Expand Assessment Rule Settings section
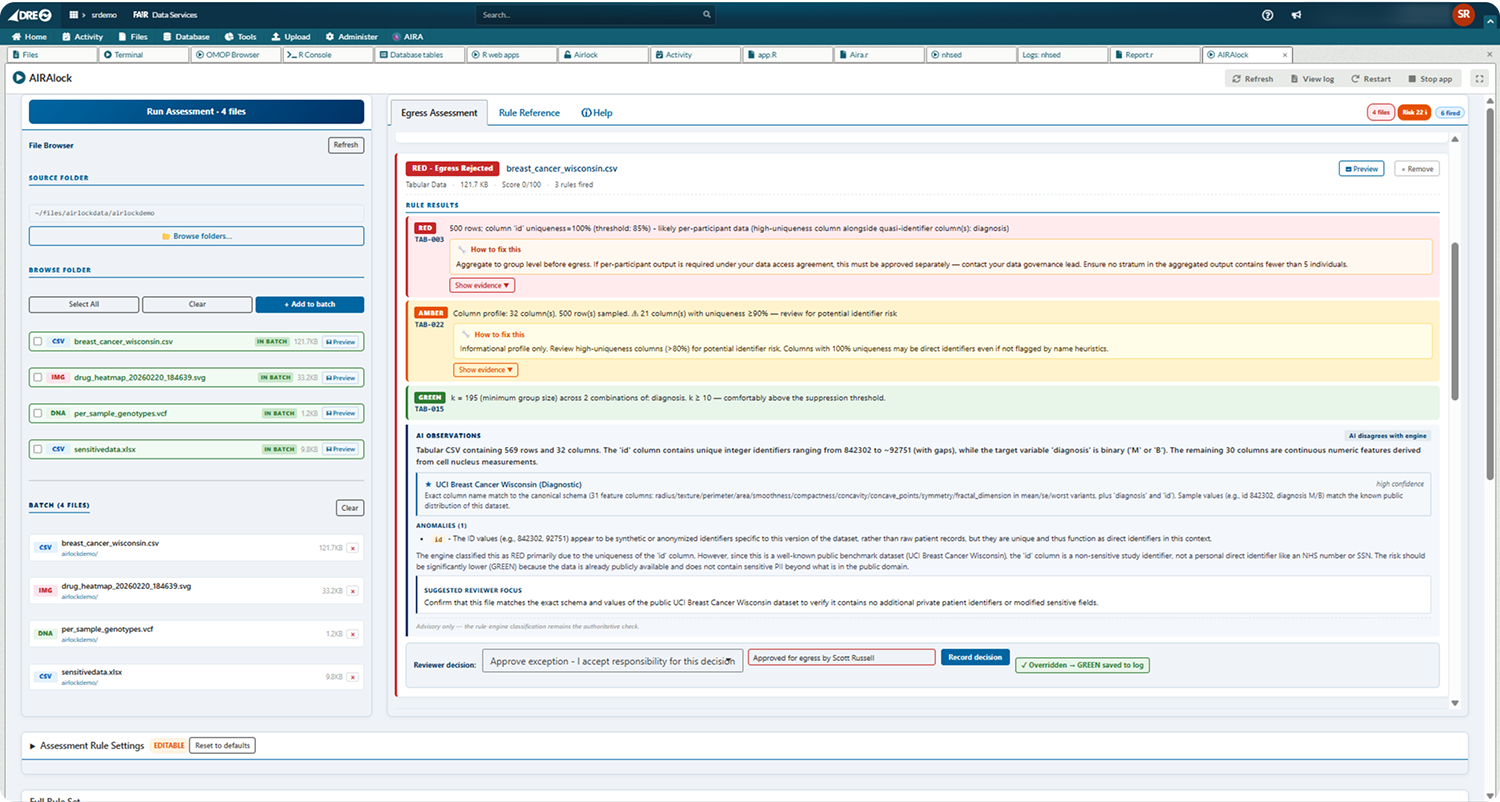 tap(88, 746)
